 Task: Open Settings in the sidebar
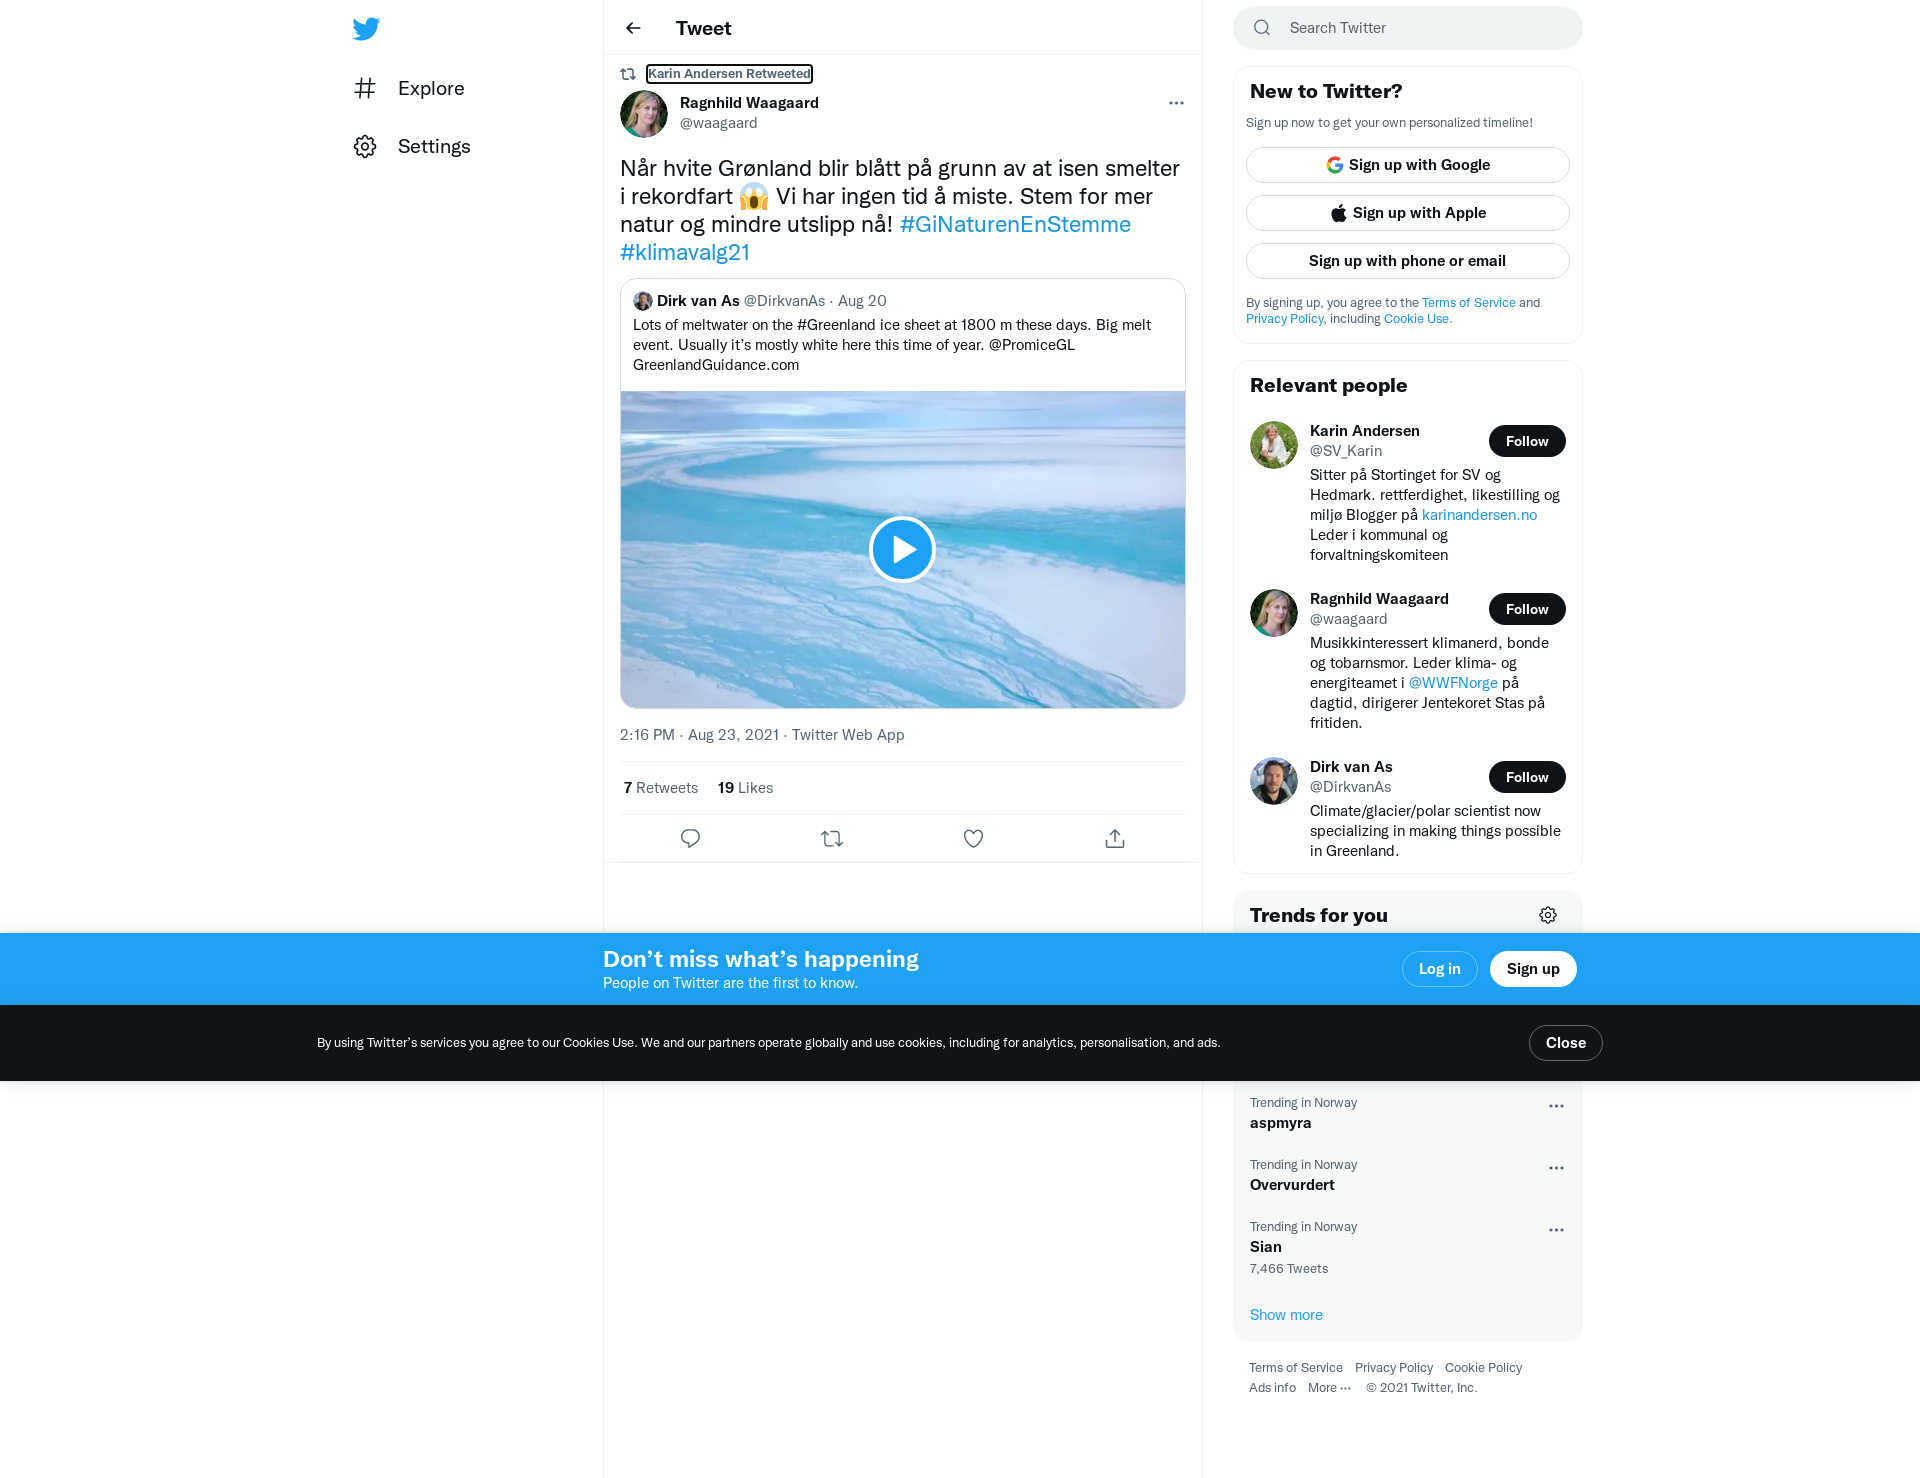tap(412, 146)
